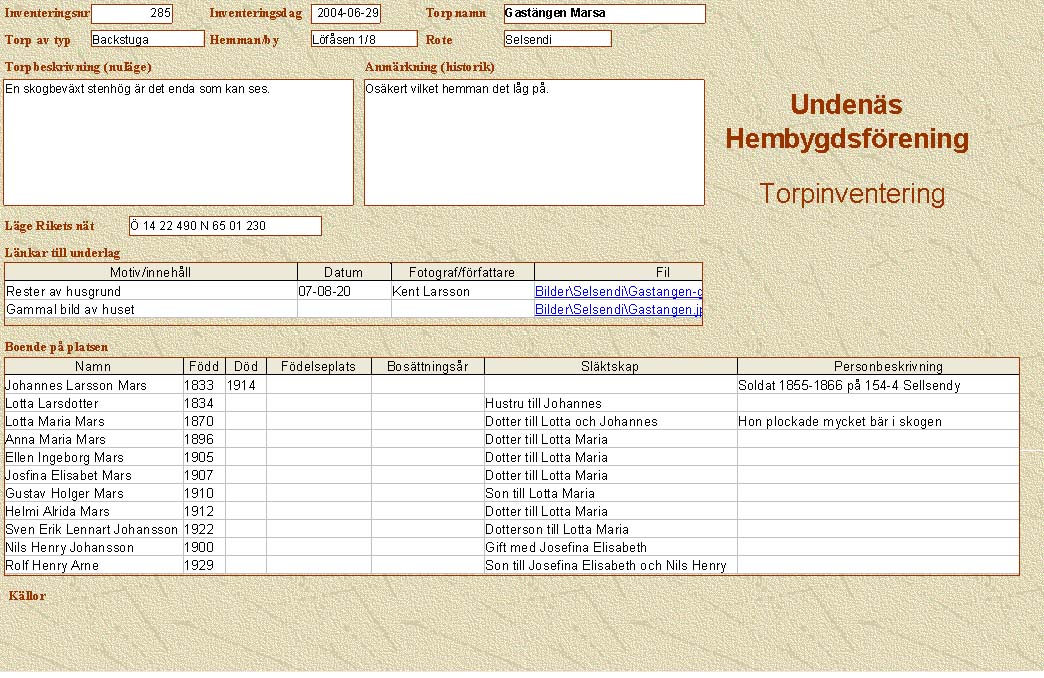Click inside the Anmärkning historik text area
1044x678 pixels.
pyautogui.click(x=534, y=142)
